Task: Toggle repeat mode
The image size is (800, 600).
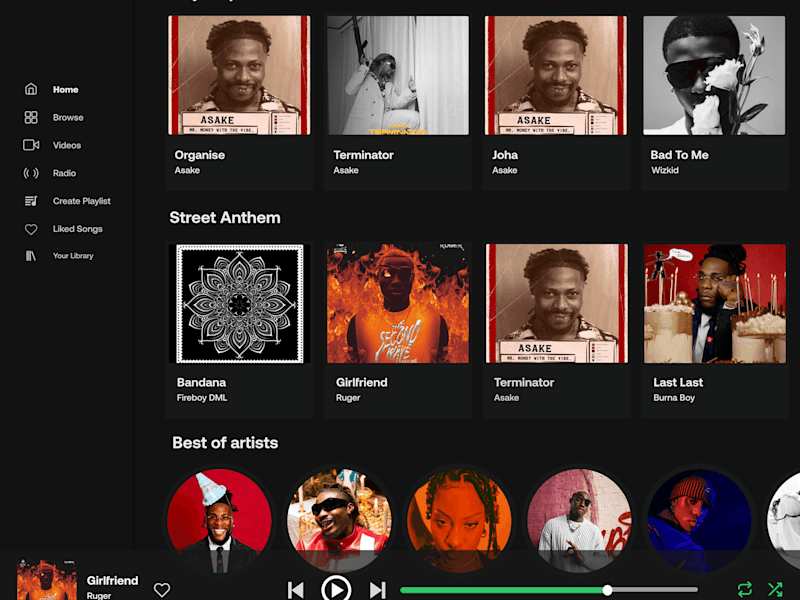Action: tap(744, 589)
